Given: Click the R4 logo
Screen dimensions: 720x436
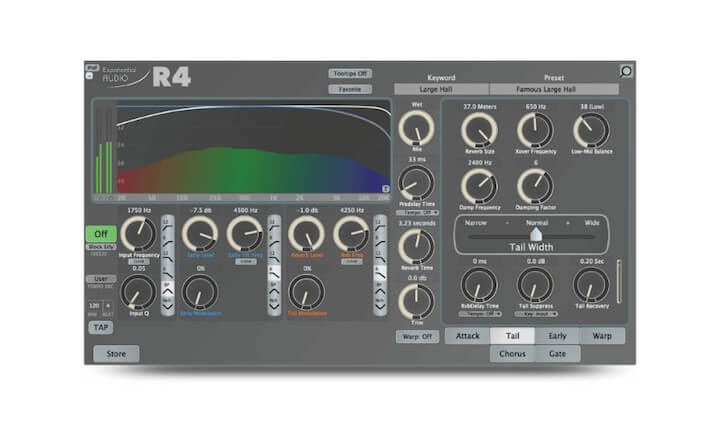Looking at the screenshot, I should click(x=171, y=77).
